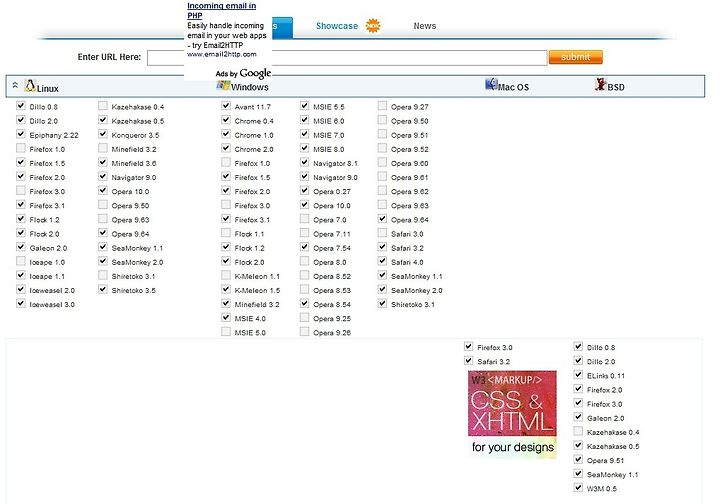Check the Safari 3.0 checkbox
The image size is (720, 504).
[382, 233]
